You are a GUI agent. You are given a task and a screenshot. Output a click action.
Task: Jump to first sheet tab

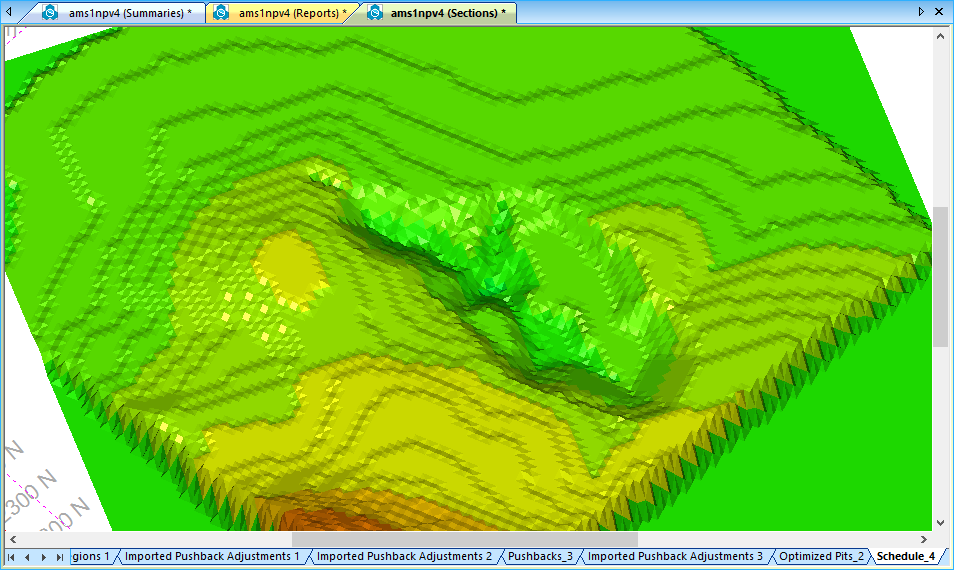click(11, 557)
